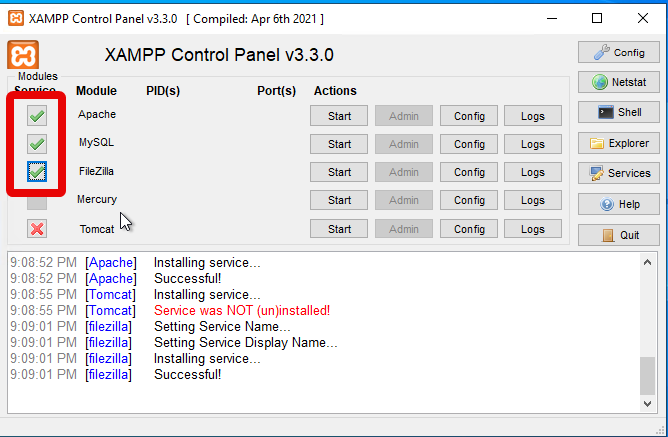View Tomcat Logs
The height and width of the screenshot is (437, 668).
533,229
